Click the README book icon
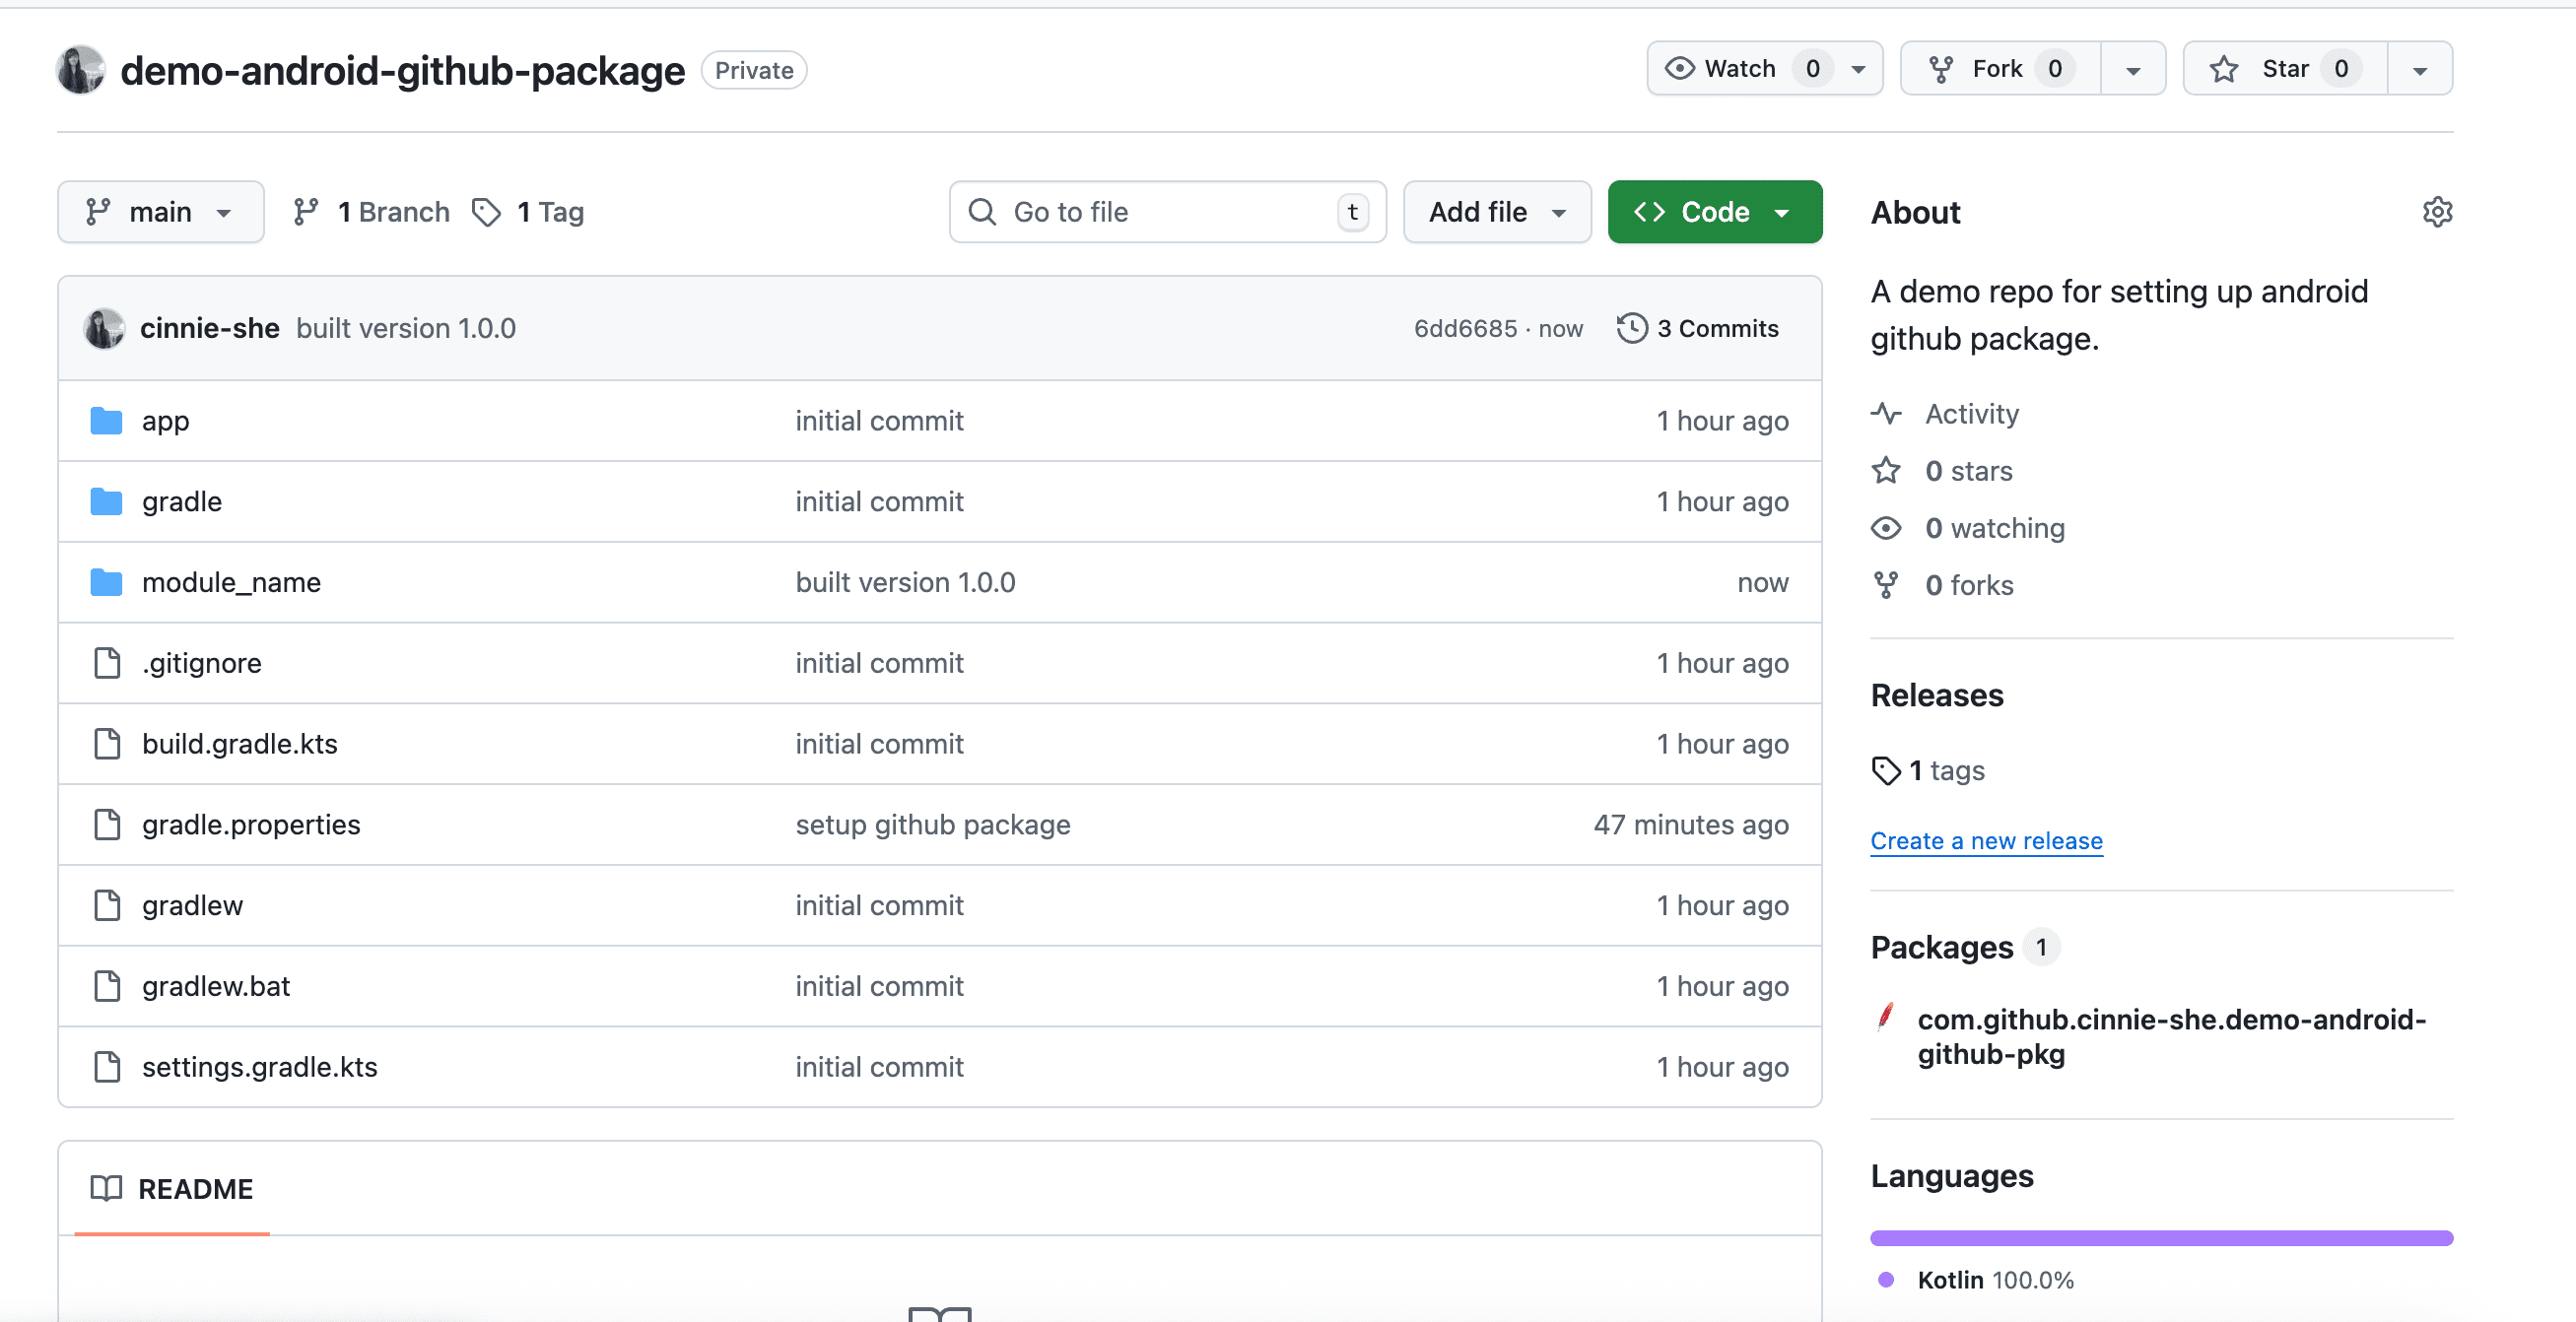The height and width of the screenshot is (1322, 2576). [106, 1189]
